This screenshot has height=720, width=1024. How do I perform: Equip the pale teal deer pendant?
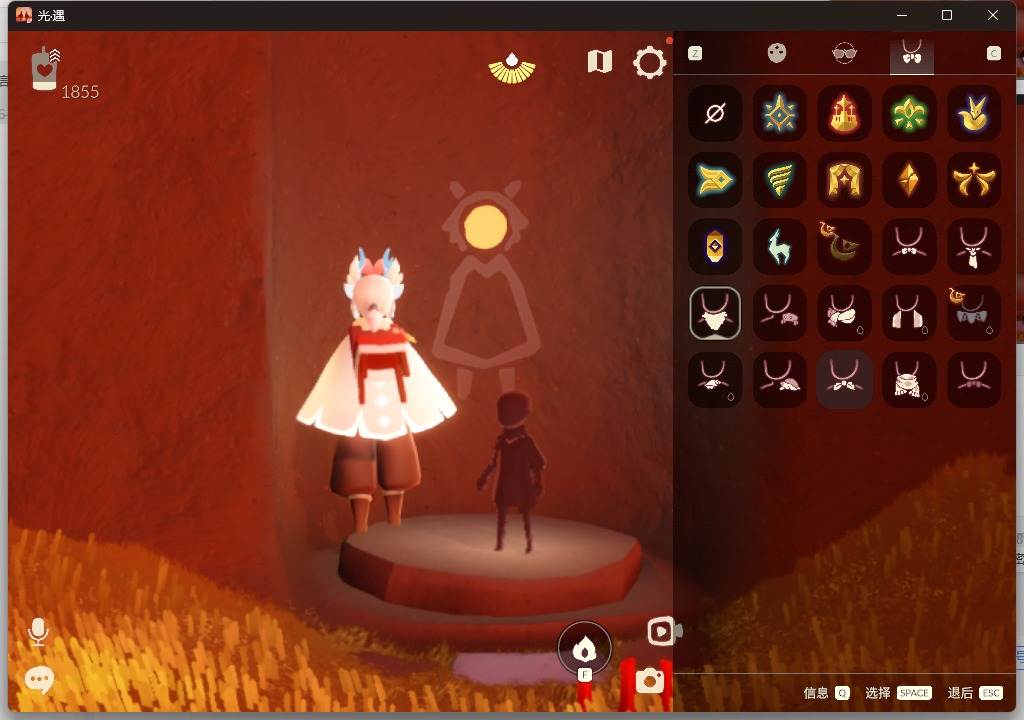click(780, 246)
